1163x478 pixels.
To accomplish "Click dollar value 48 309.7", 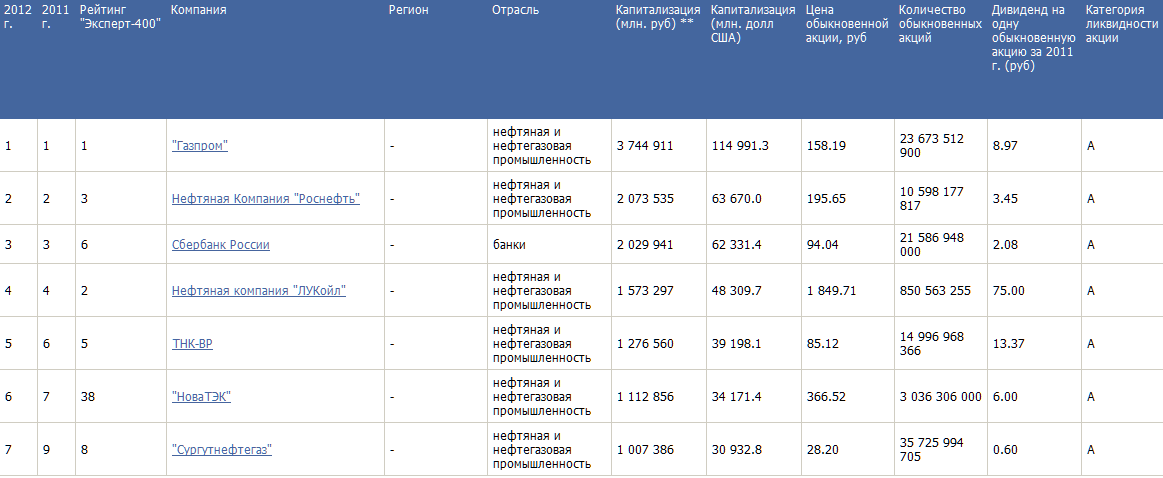I will click(737, 291).
